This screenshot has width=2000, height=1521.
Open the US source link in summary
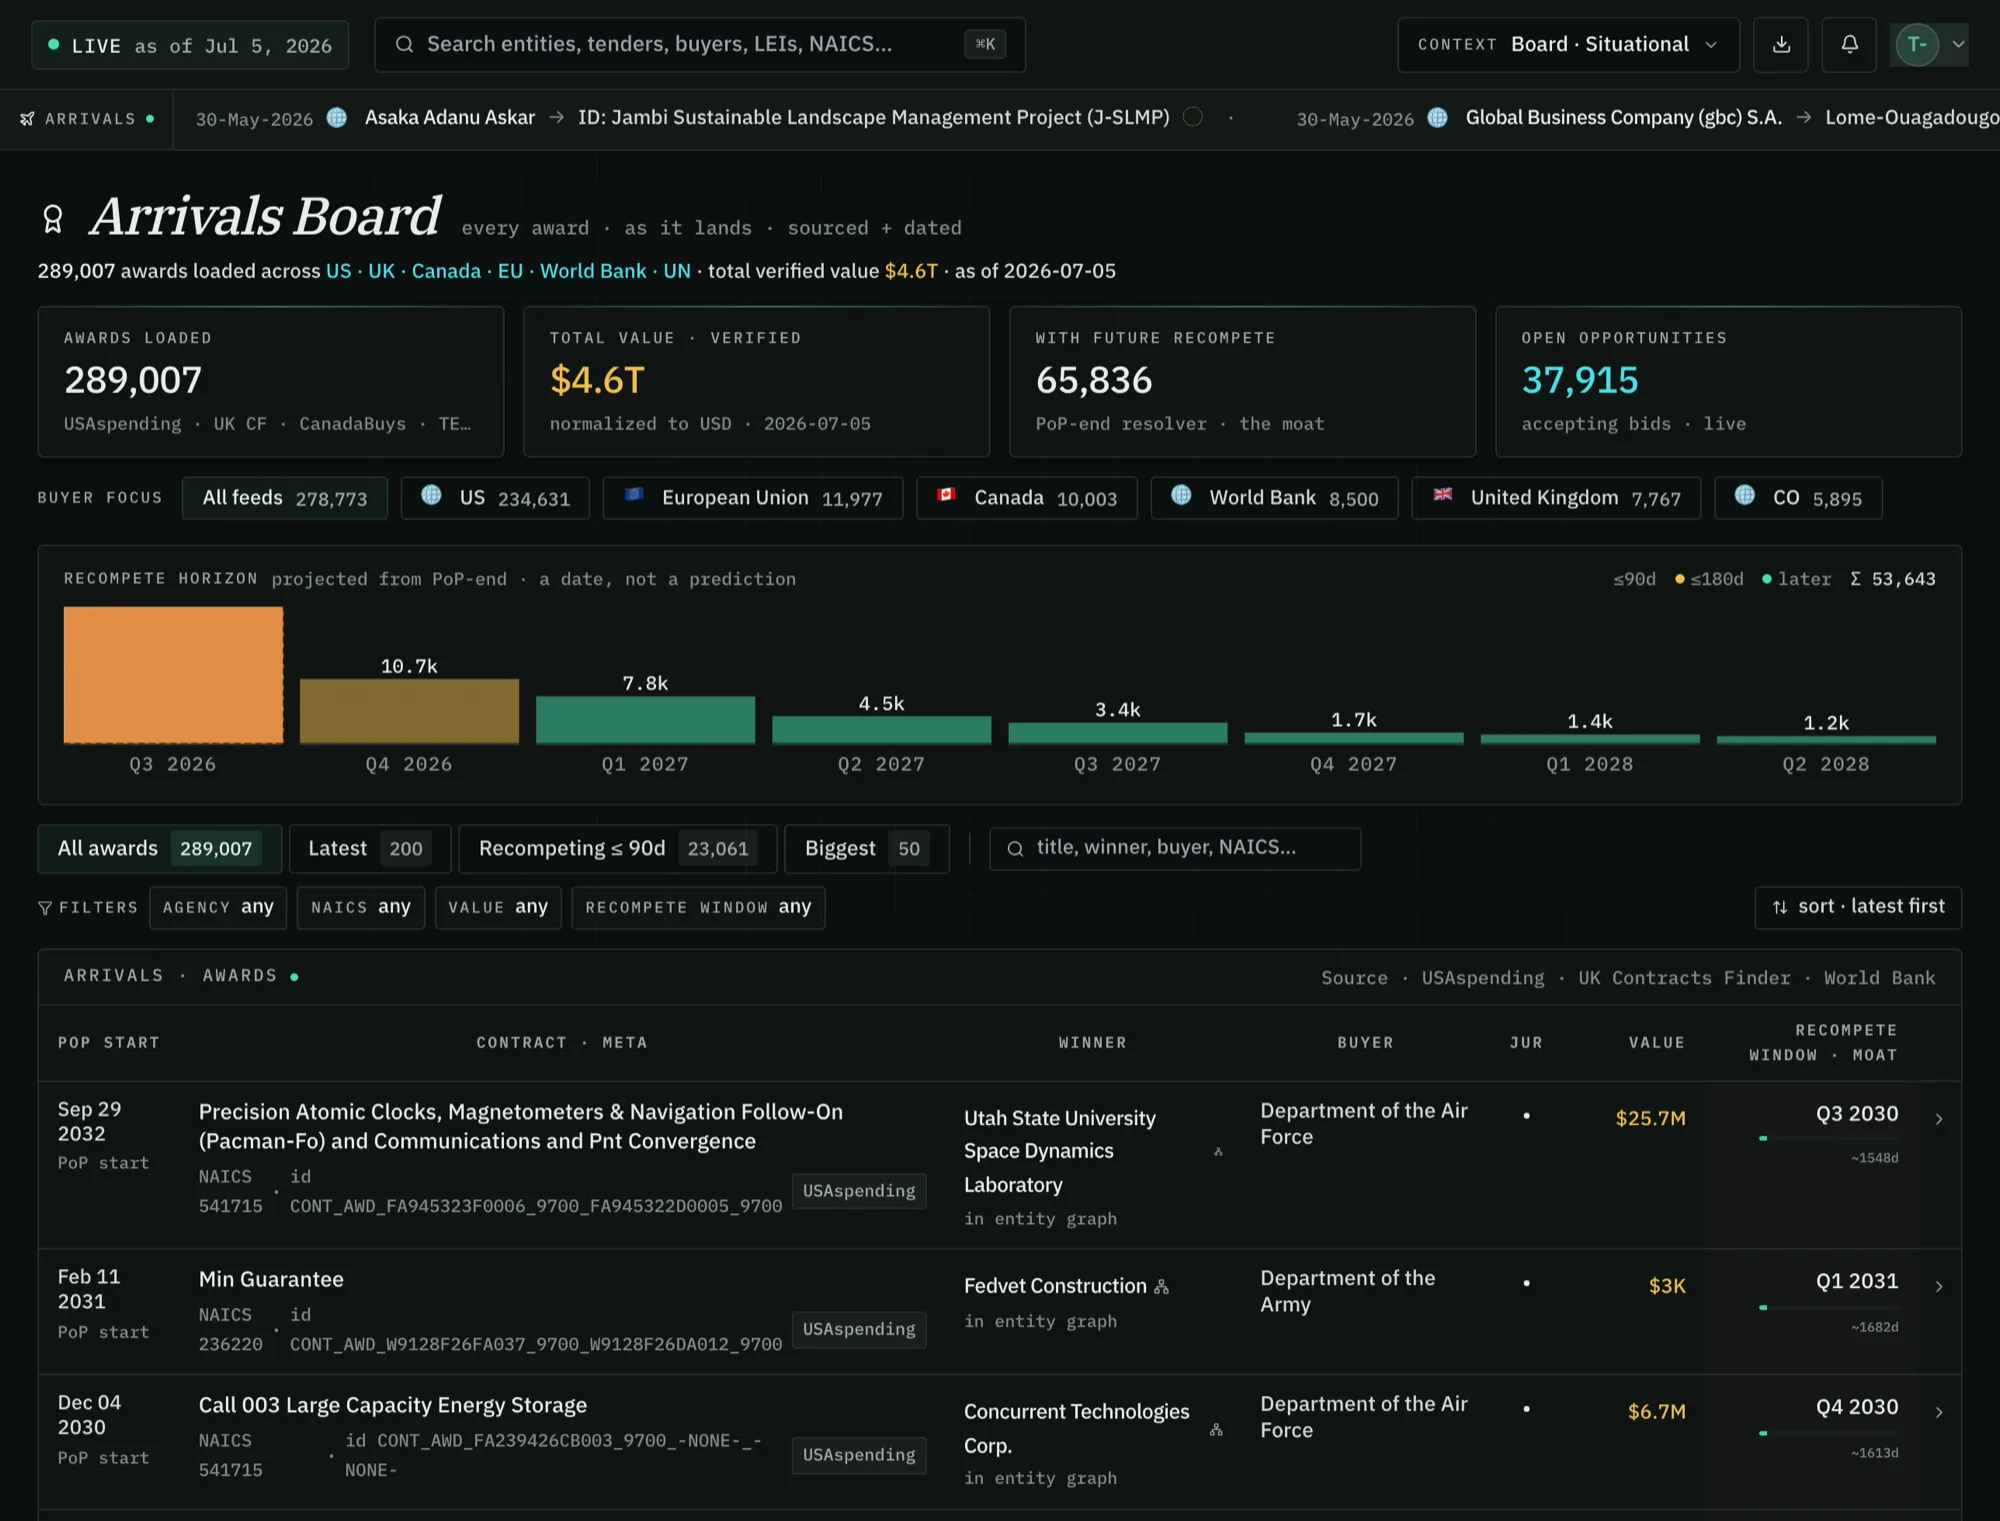coord(338,271)
